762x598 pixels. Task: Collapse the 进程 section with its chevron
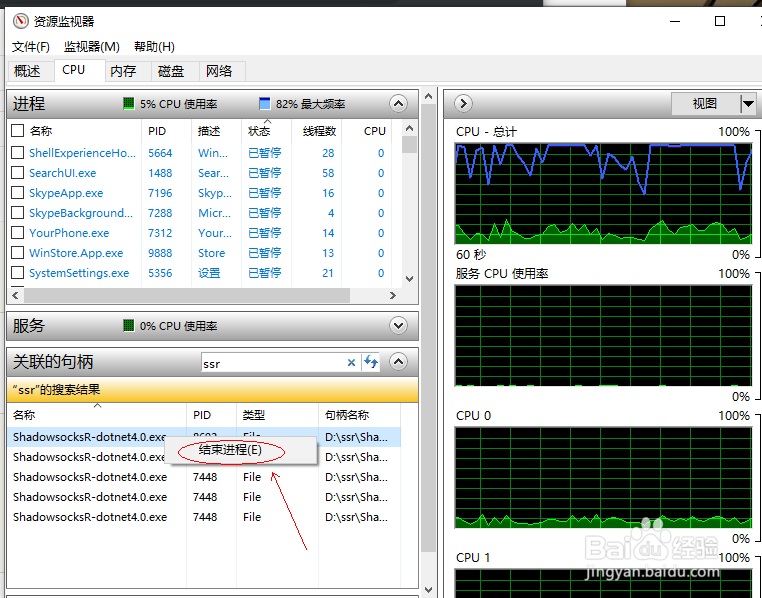pos(398,103)
